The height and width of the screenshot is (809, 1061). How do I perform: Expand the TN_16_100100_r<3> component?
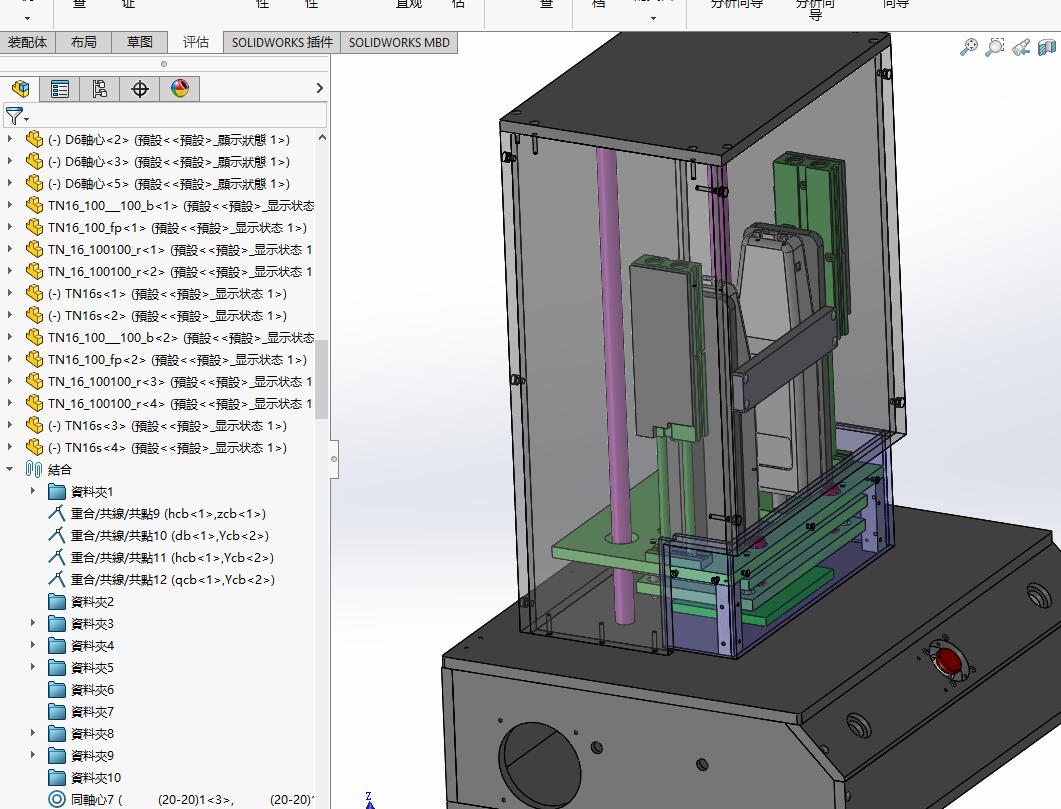click(x=9, y=382)
